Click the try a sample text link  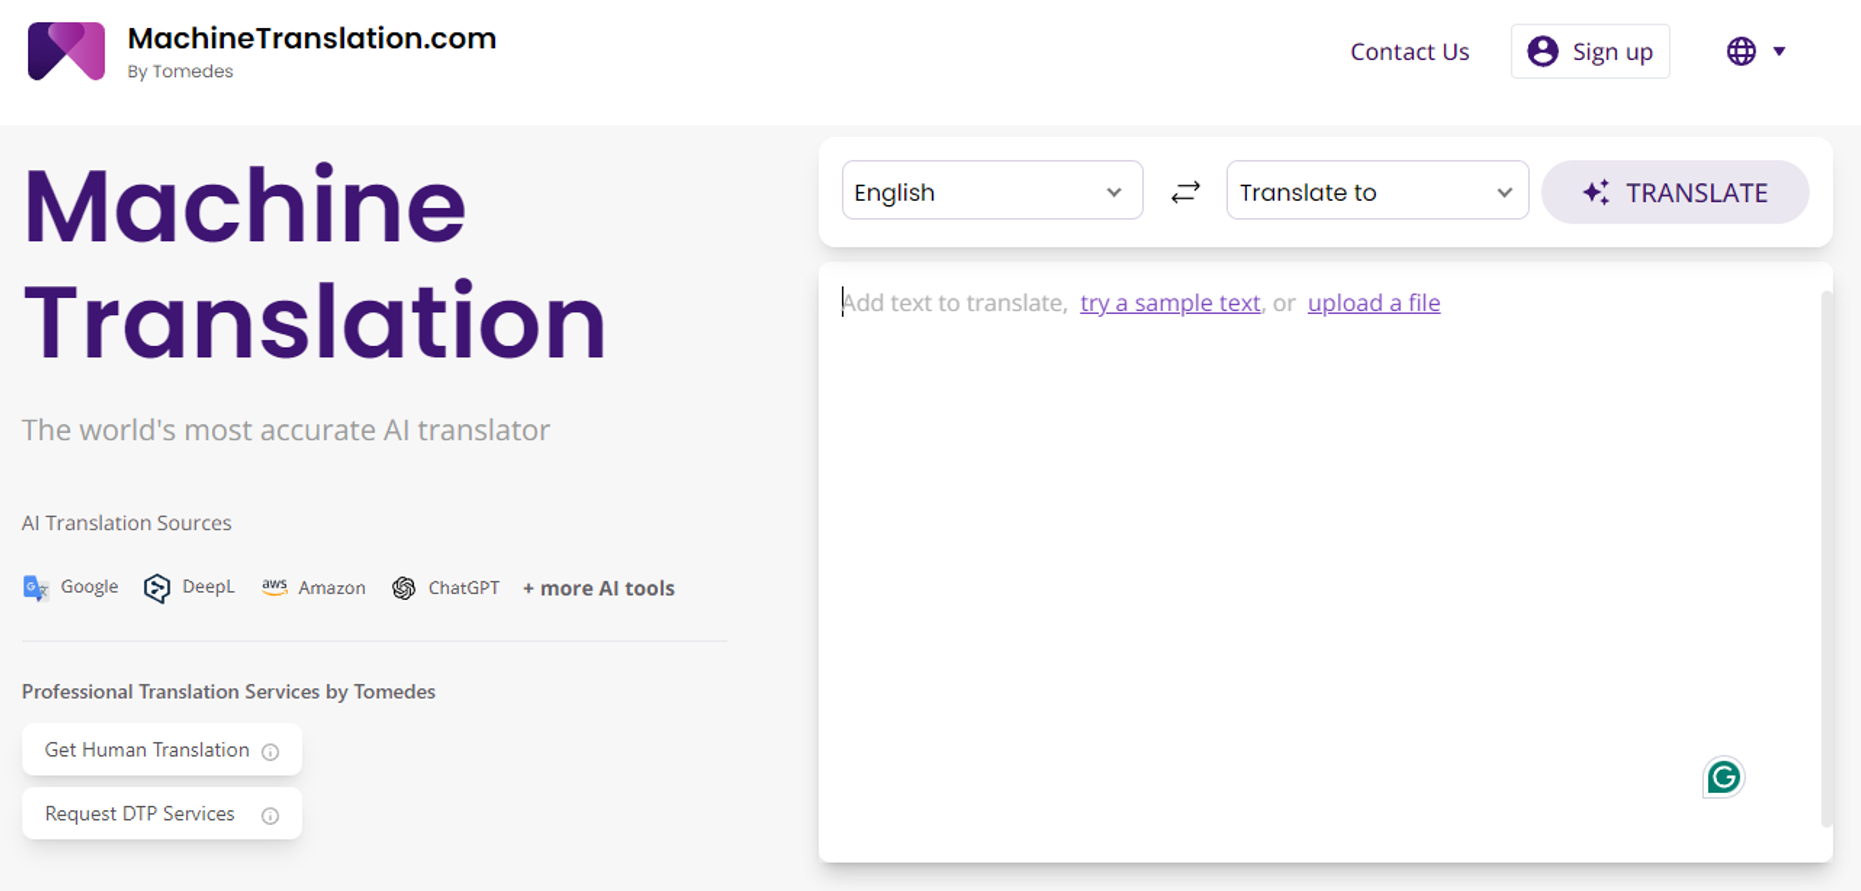tap(1170, 303)
